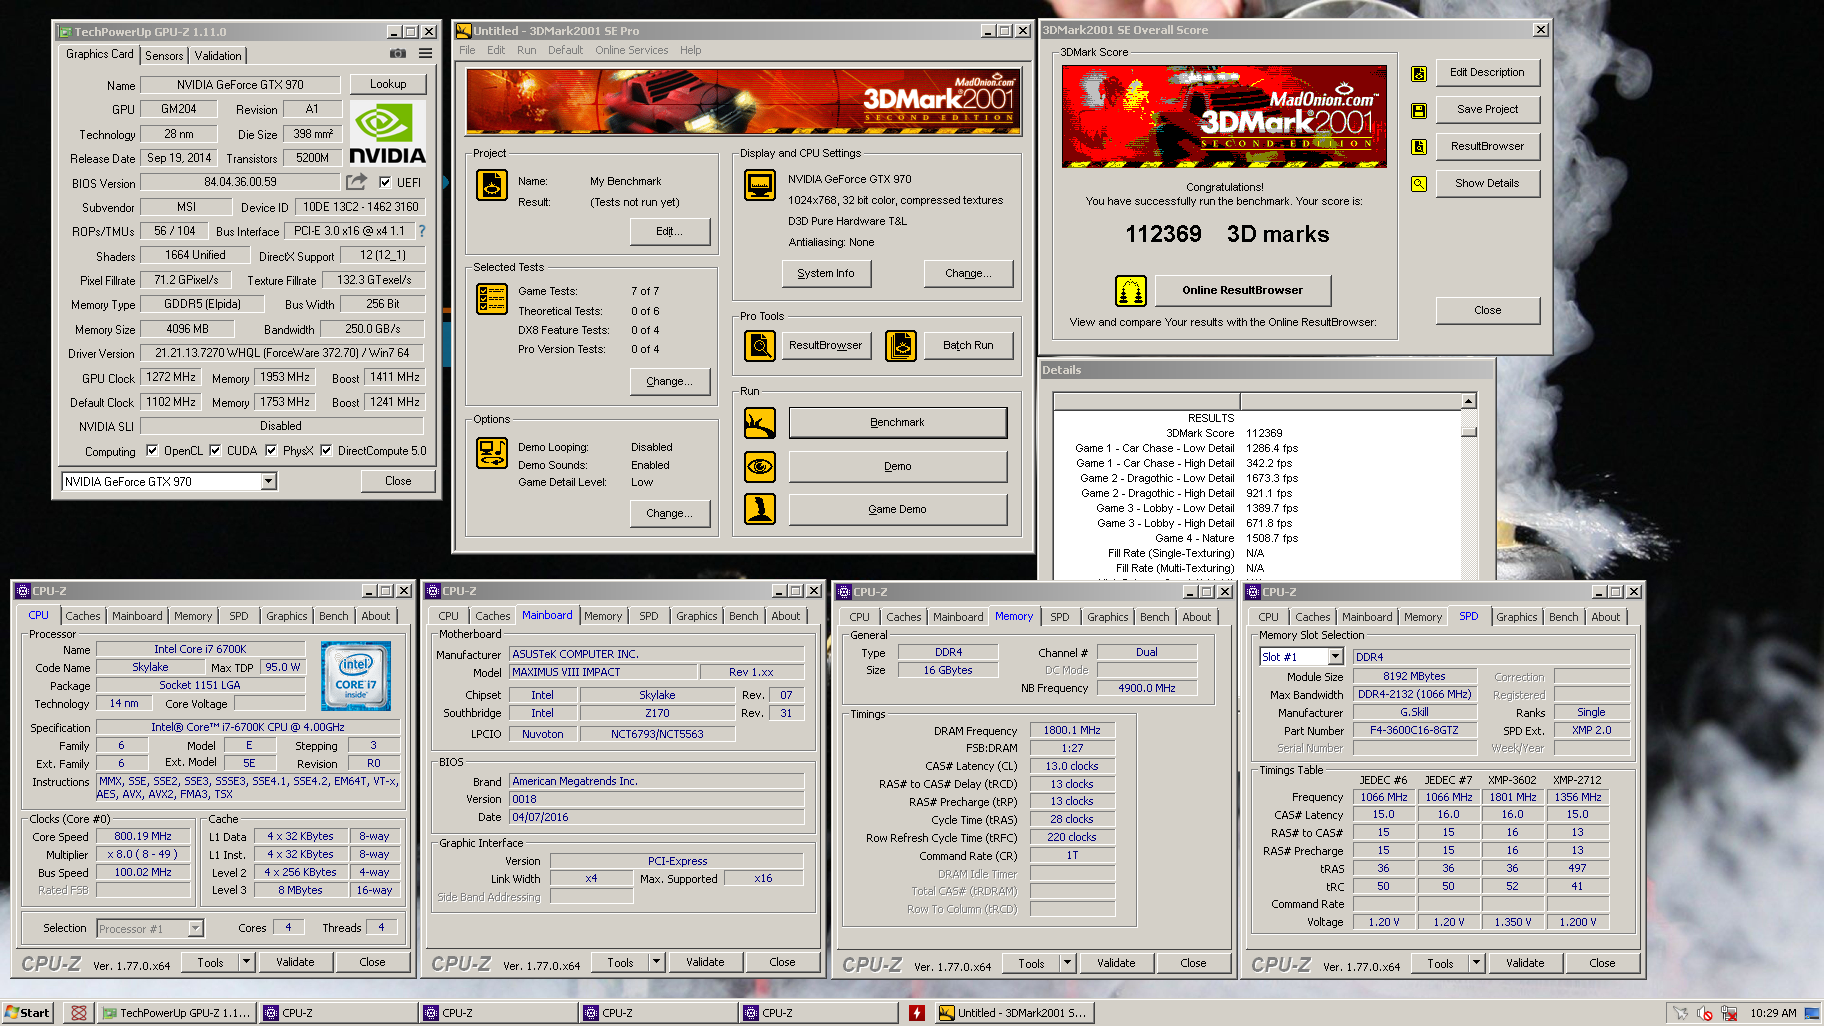The height and width of the screenshot is (1026, 1824).
Task: Switch to the Sensors tab in GPU-Z
Action: (164, 56)
